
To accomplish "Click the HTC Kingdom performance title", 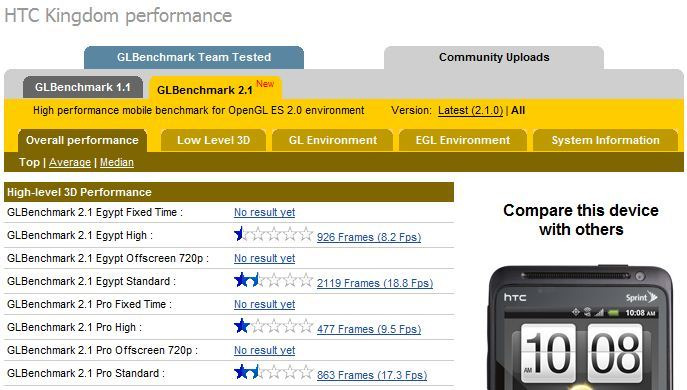I will point(118,16).
